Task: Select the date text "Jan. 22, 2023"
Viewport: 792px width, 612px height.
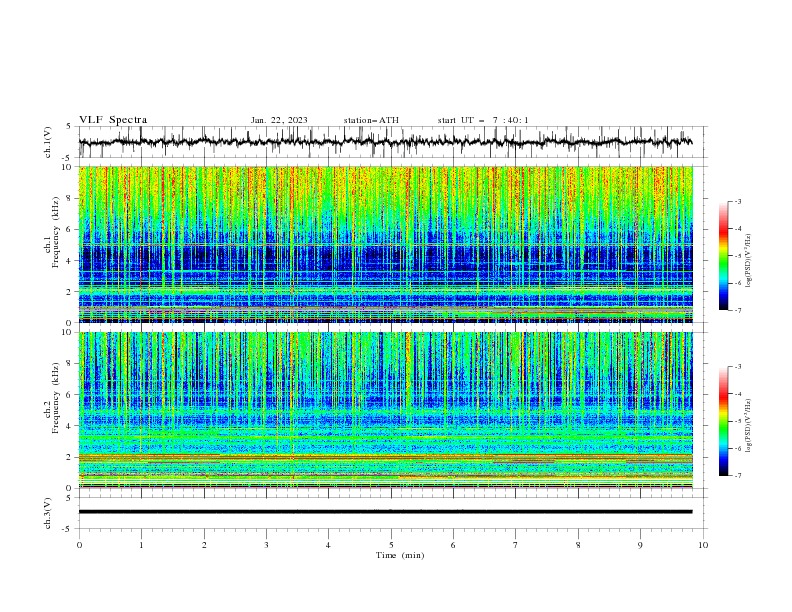Action: coord(279,120)
